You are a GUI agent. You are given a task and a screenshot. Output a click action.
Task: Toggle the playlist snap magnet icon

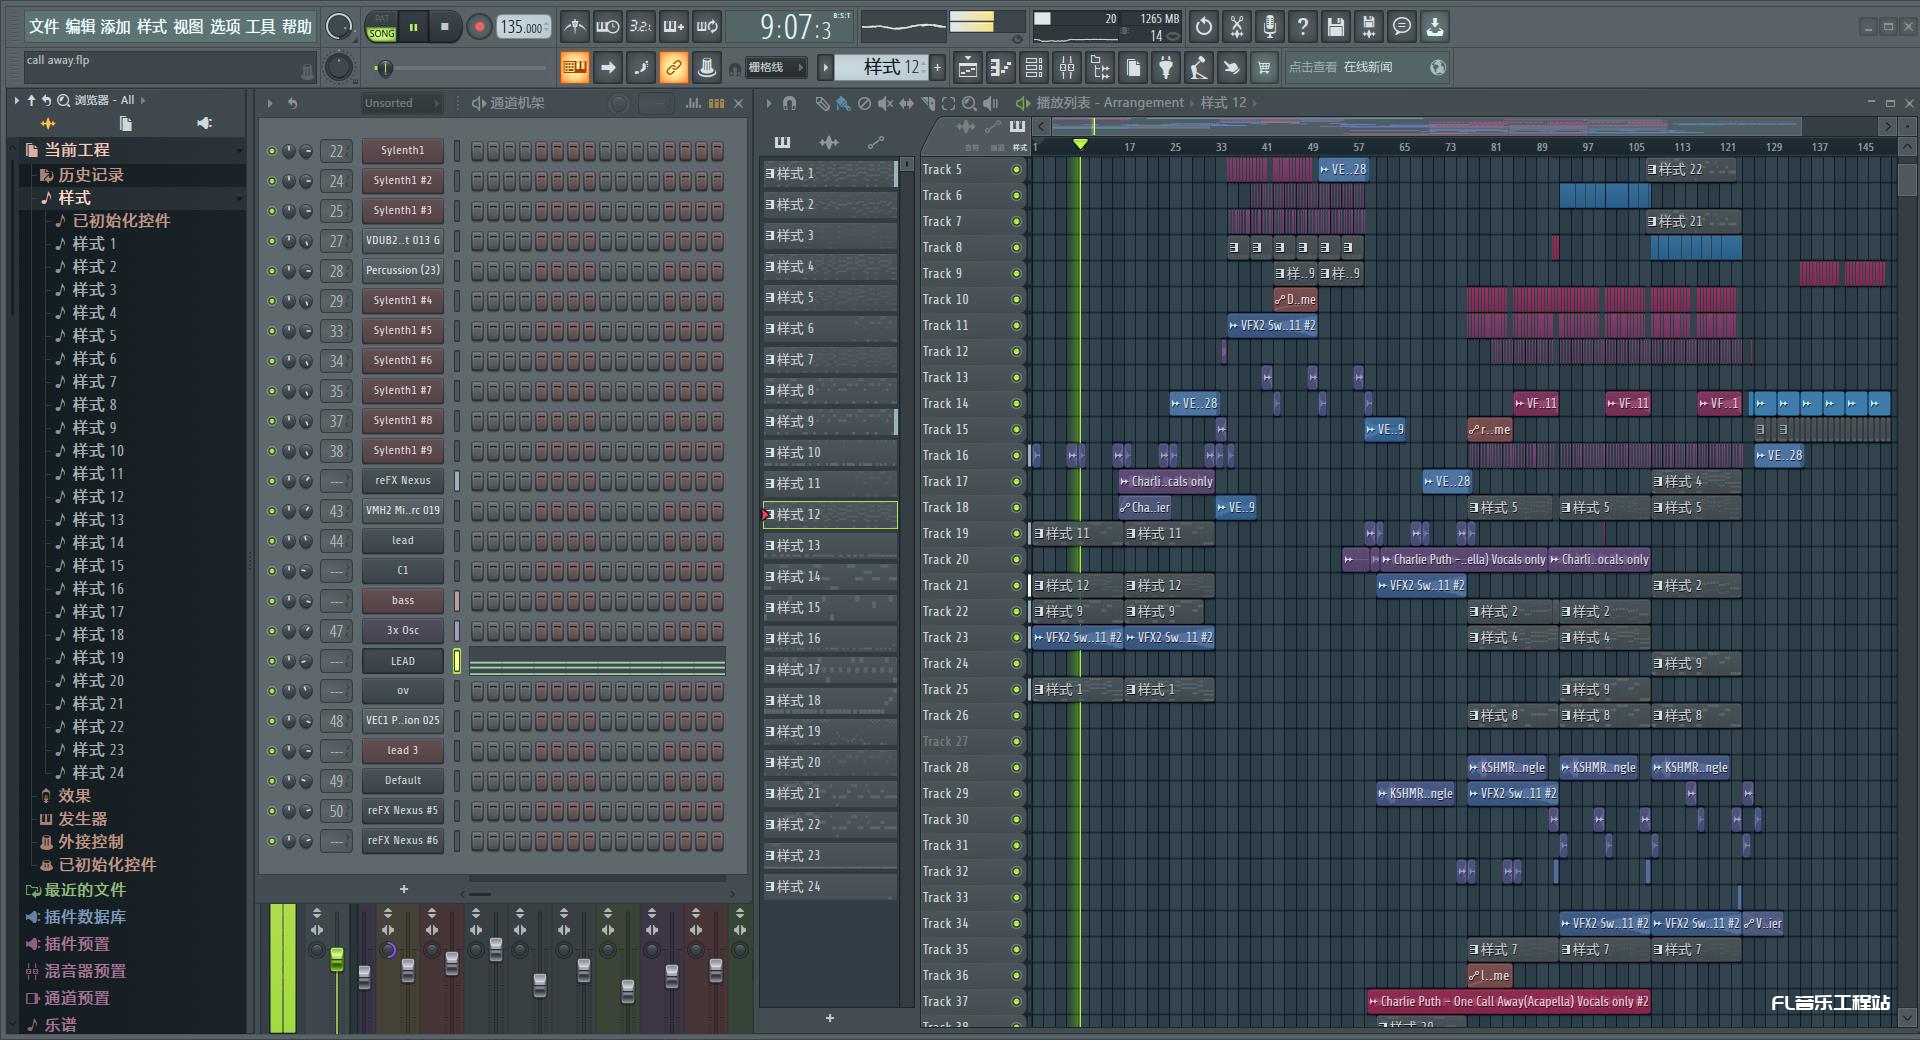789,103
